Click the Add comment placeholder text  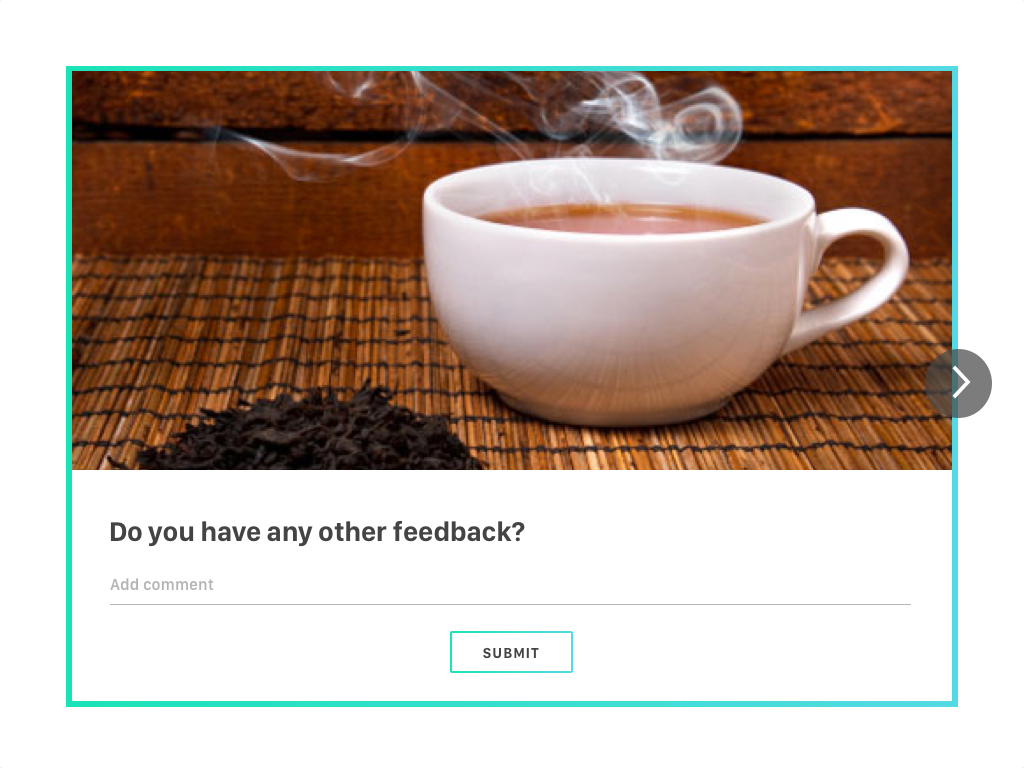[161, 584]
